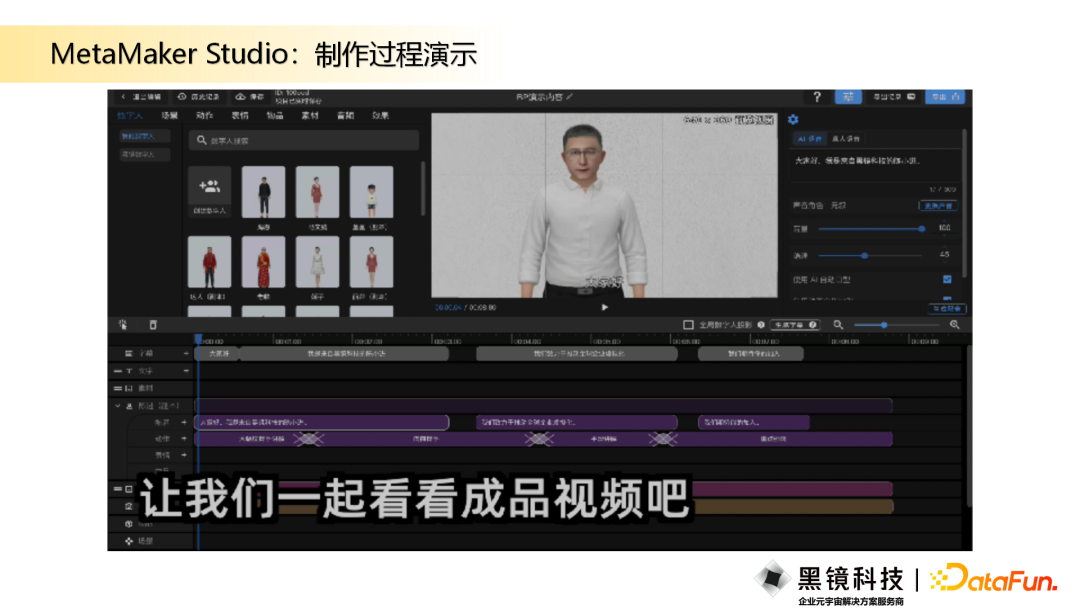Click the create digital human add-people icon

pos(209,187)
